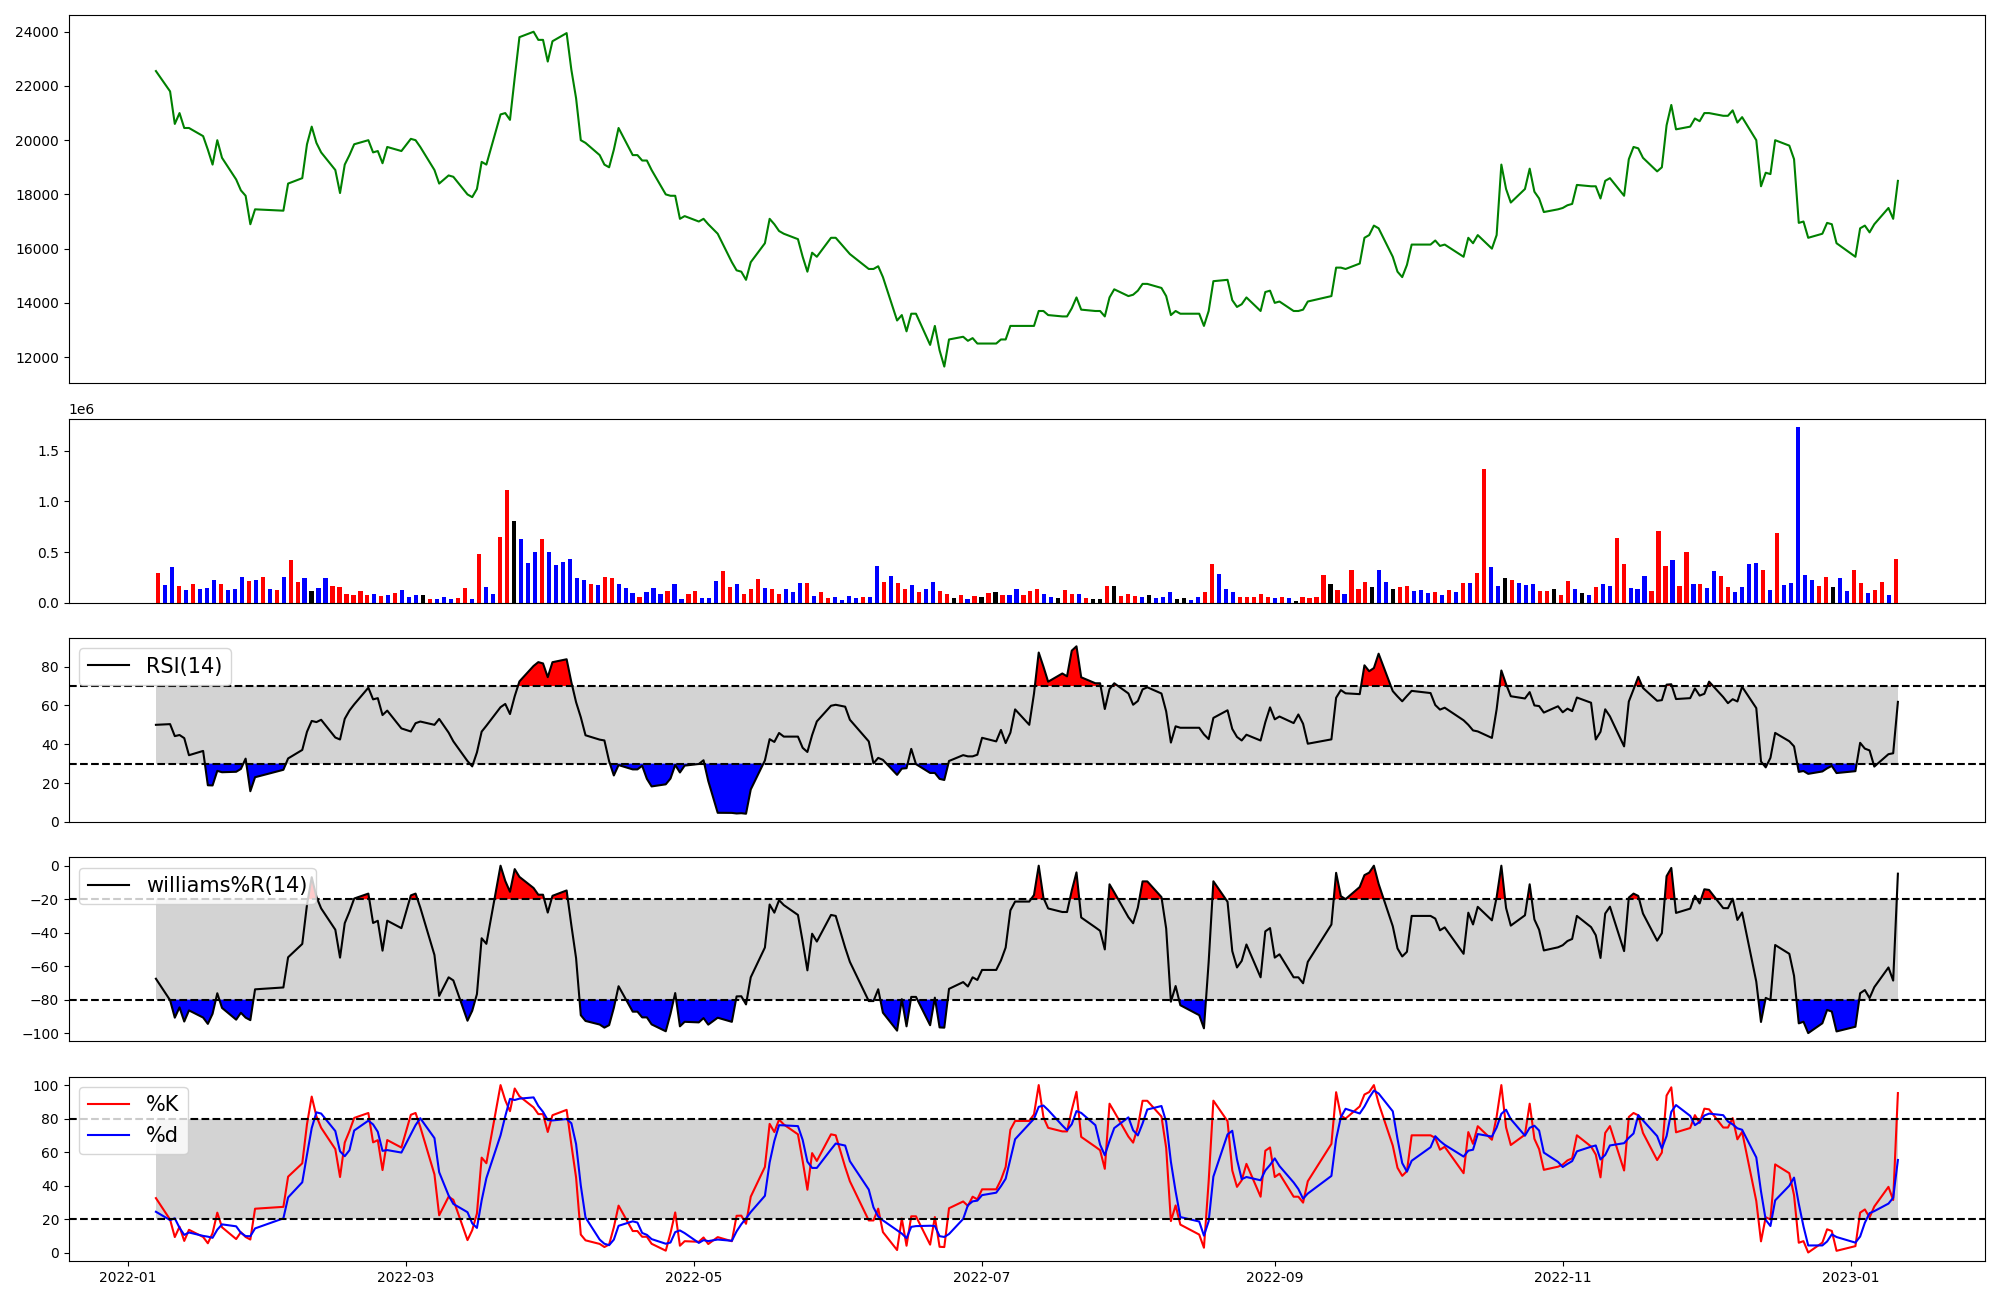2000x1300 pixels.
Task: Click the tallest red volume bar
Action: (x=1484, y=536)
